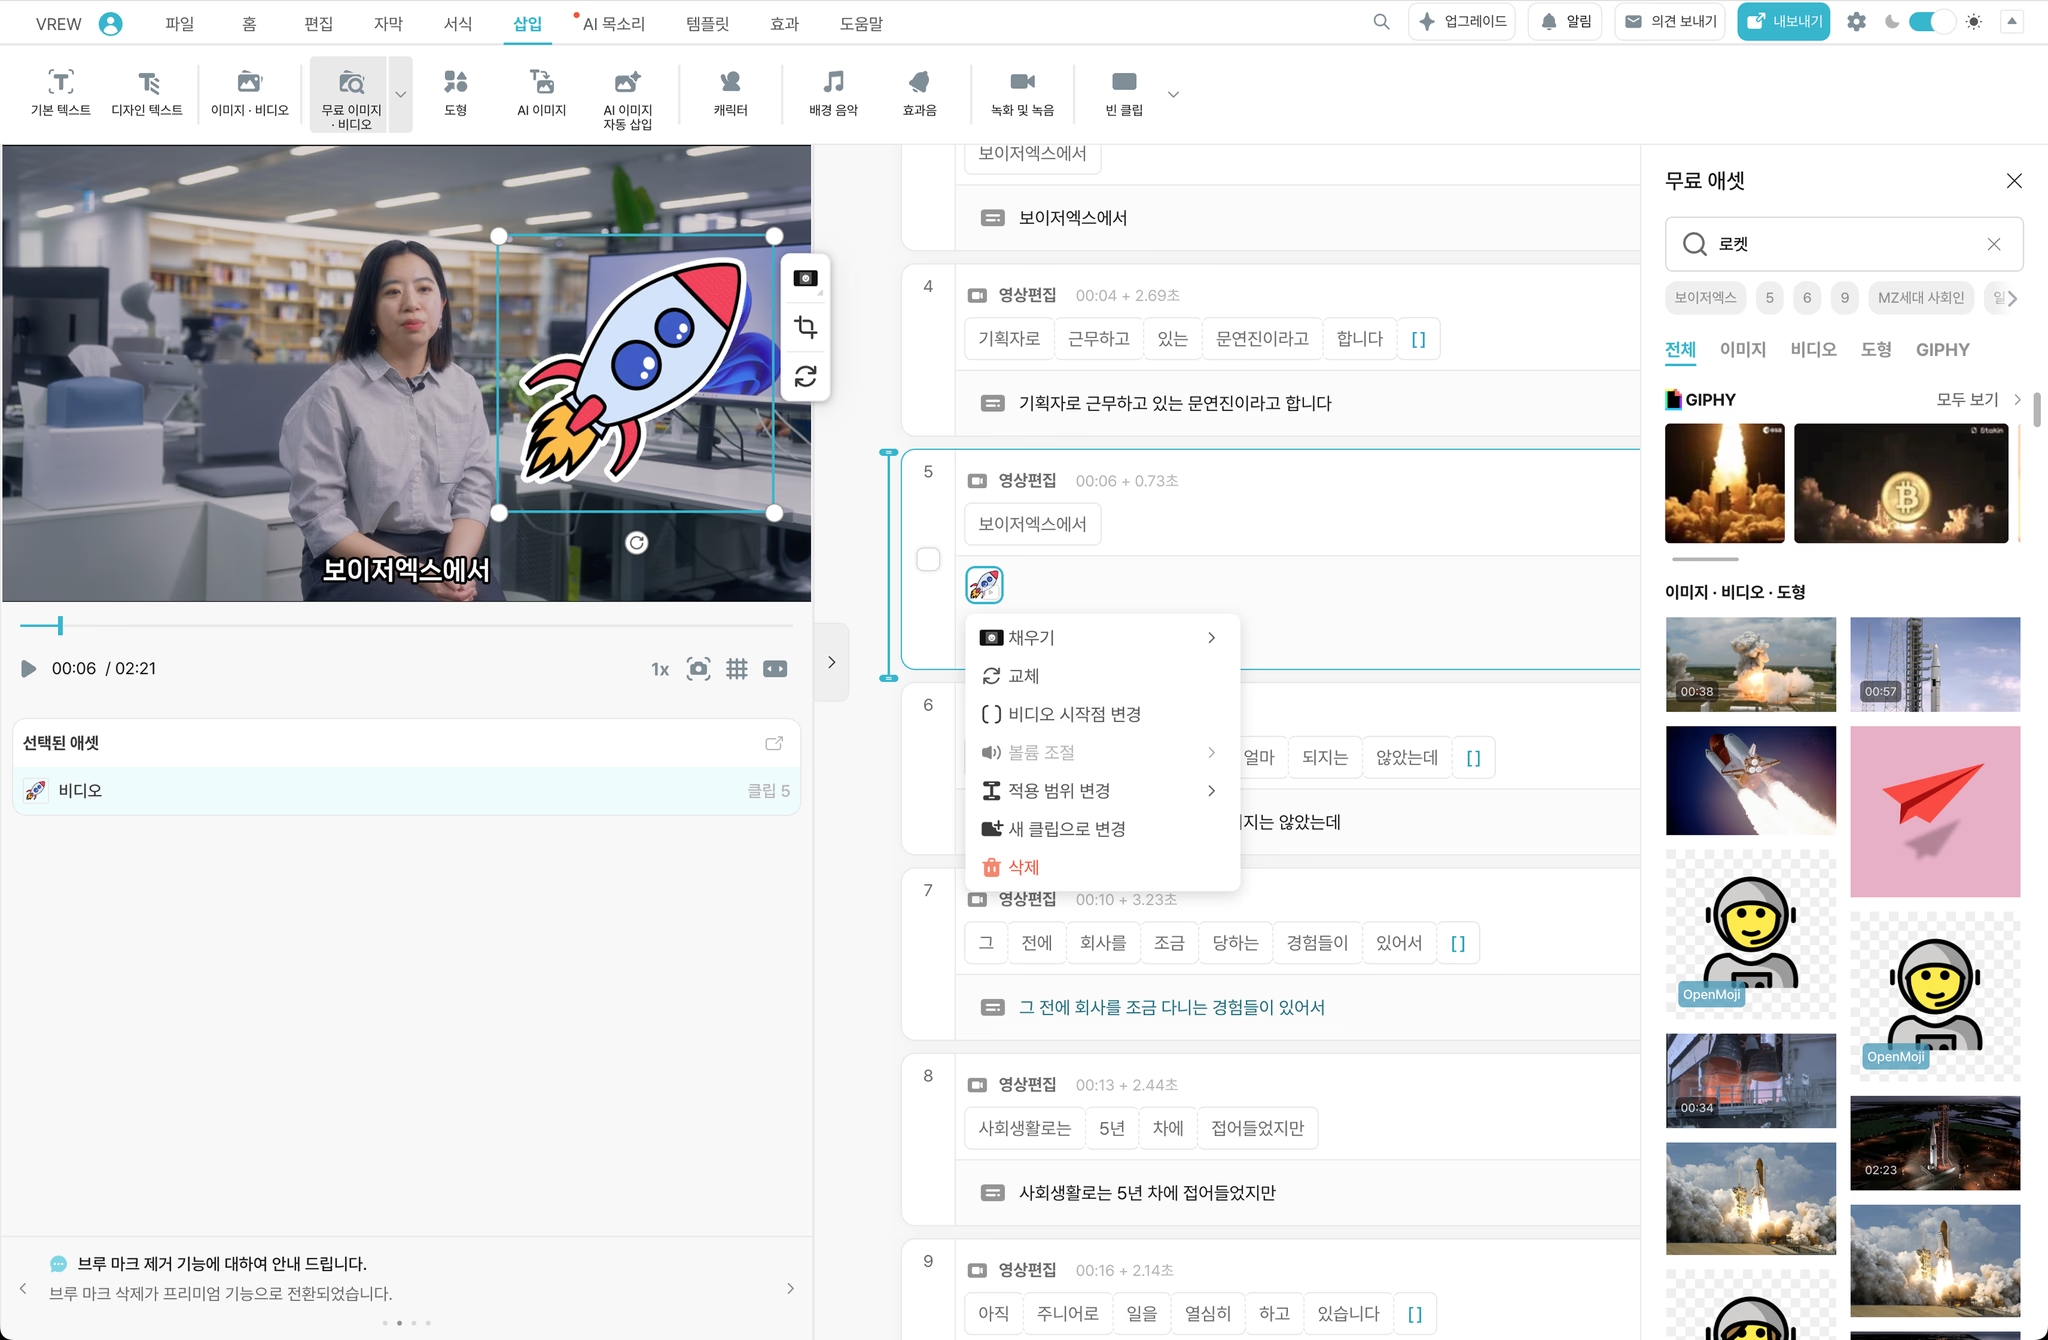Viewport: 2048px width, 1340px height.
Task: Expand the 채우기 submenu
Action: [x=1100, y=638]
